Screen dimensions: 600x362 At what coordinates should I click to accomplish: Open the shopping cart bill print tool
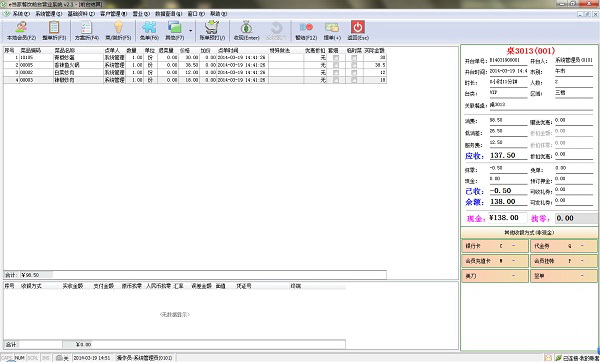point(212,31)
